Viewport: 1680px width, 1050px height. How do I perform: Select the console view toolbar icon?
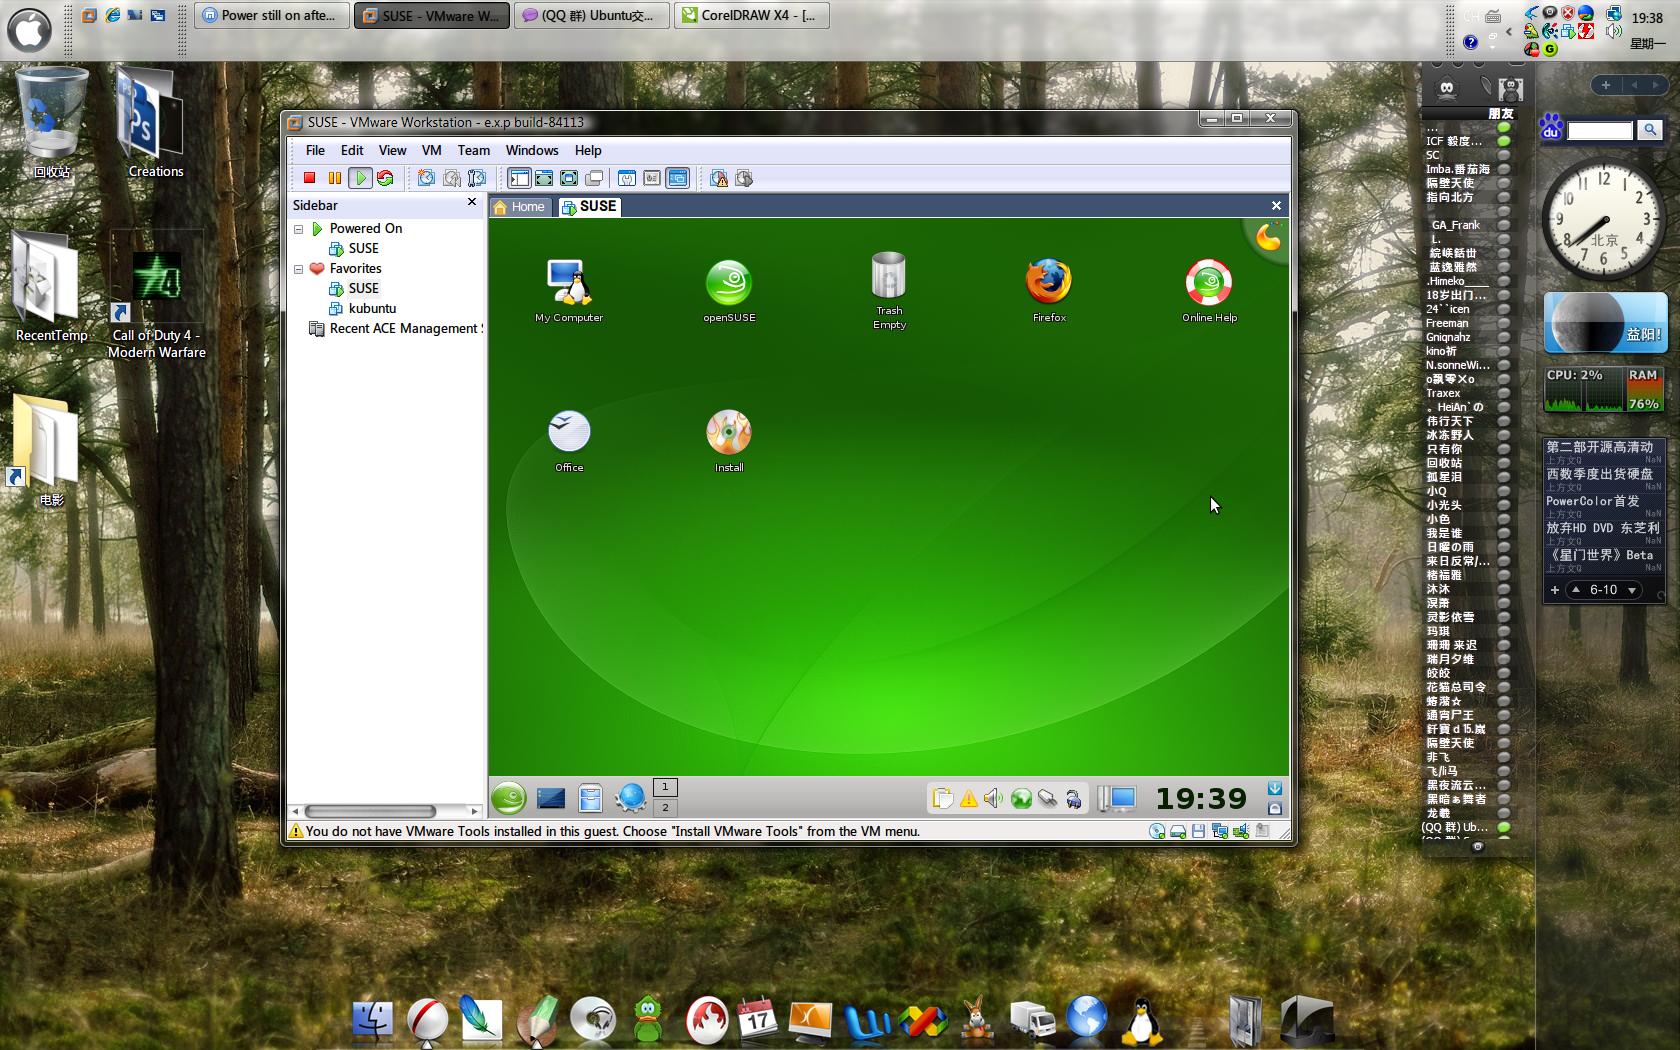tap(678, 178)
